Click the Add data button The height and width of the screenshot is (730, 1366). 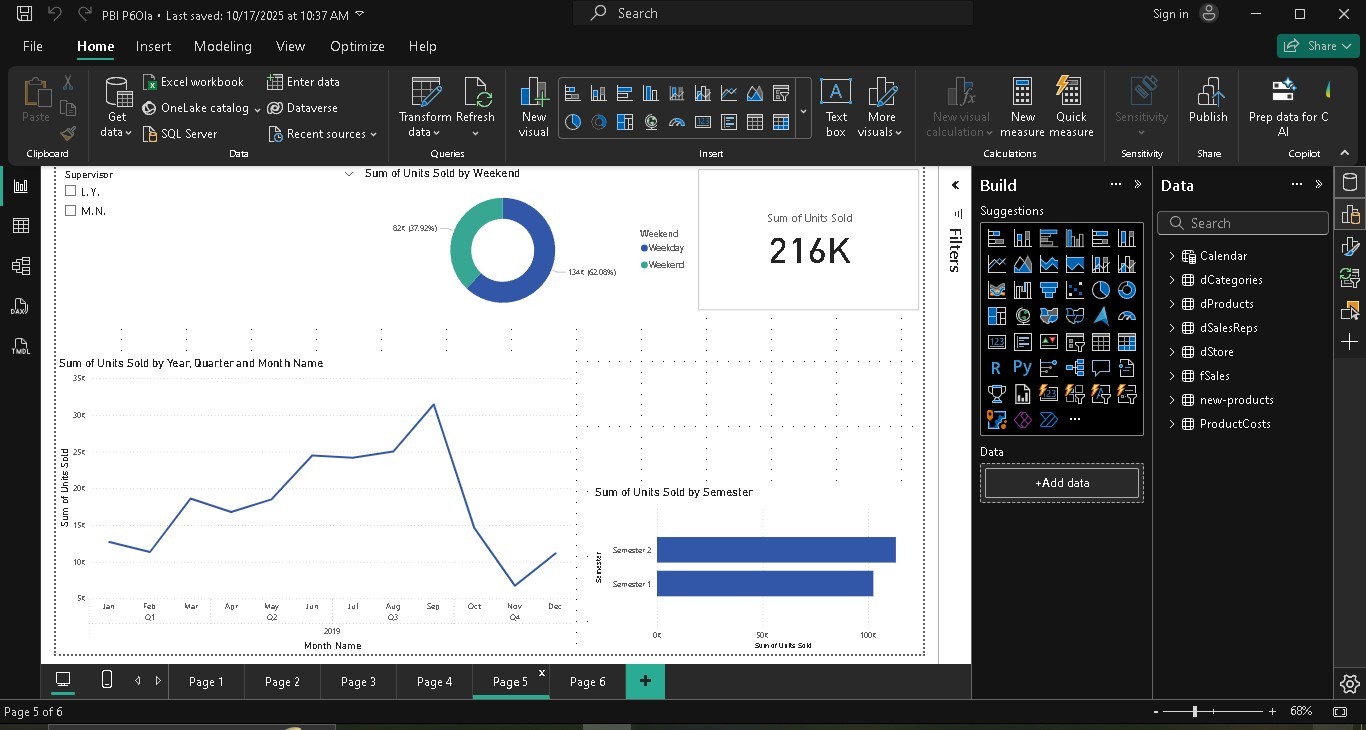click(x=1061, y=483)
